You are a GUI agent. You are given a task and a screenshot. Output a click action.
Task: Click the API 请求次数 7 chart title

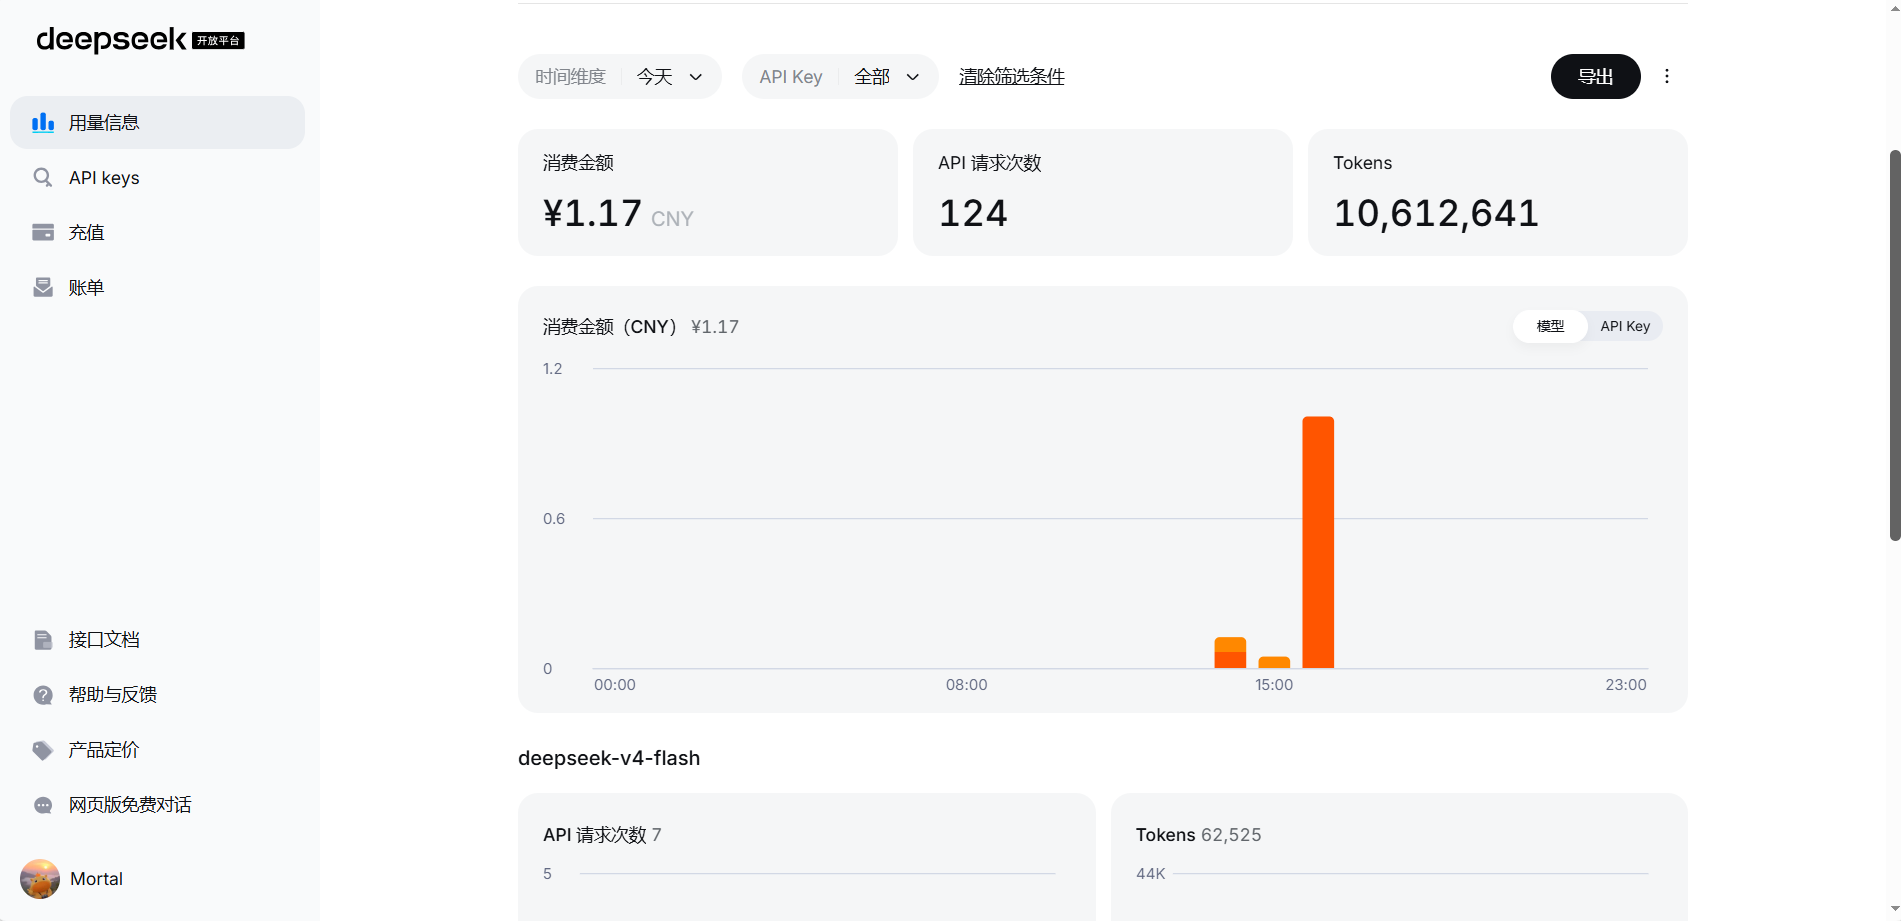pyautogui.click(x=602, y=835)
